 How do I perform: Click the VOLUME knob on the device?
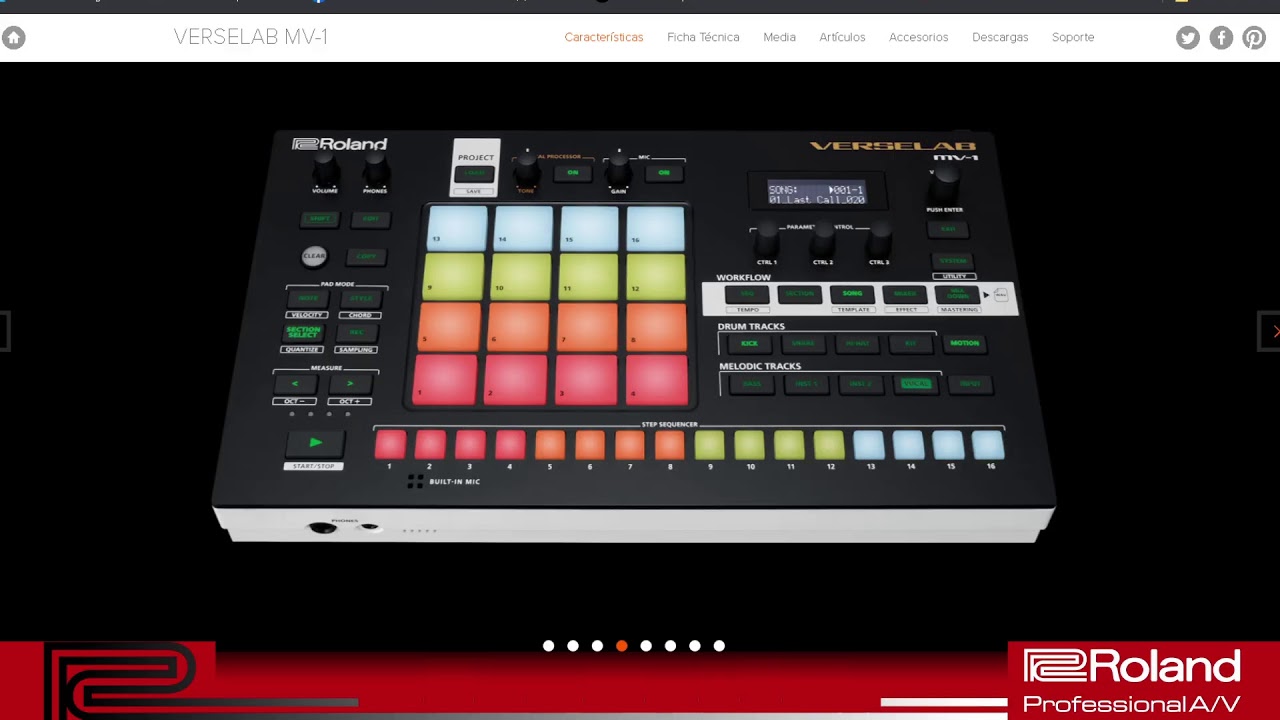point(325,170)
